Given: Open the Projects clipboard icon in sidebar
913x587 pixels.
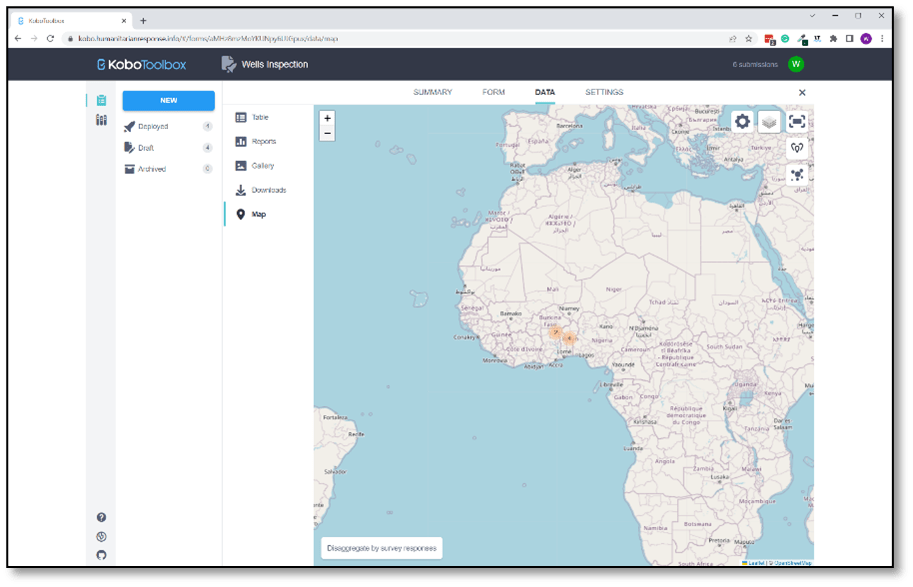Looking at the screenshot, I should coord(101,100).
